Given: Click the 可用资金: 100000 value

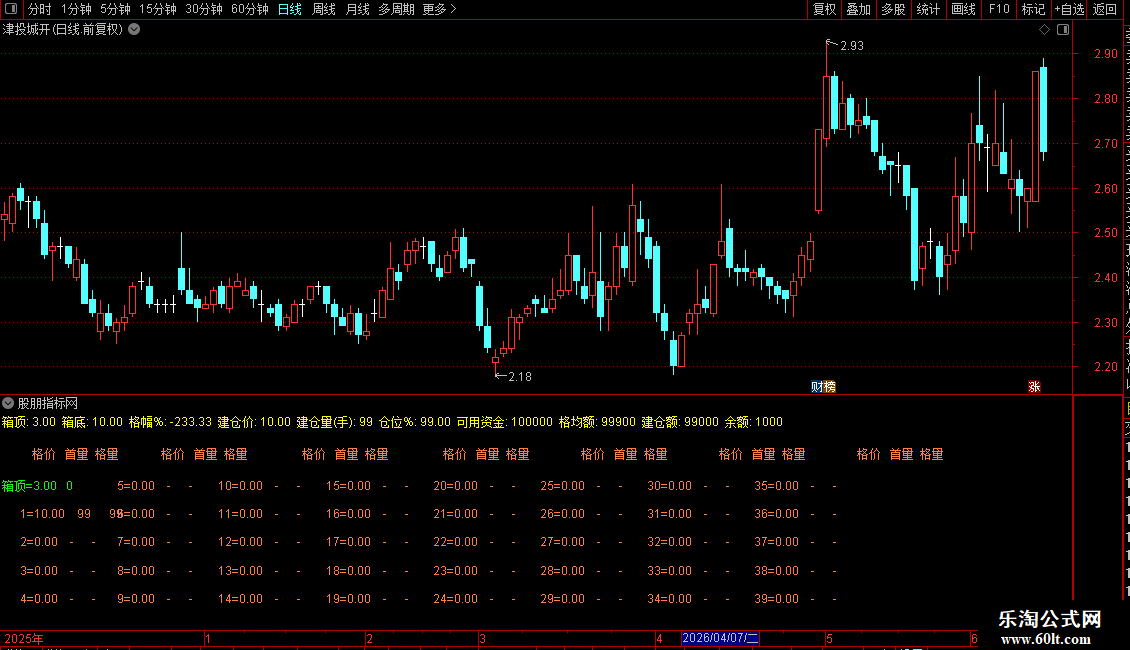Looking at the screenshot, I should coord(504,422).
